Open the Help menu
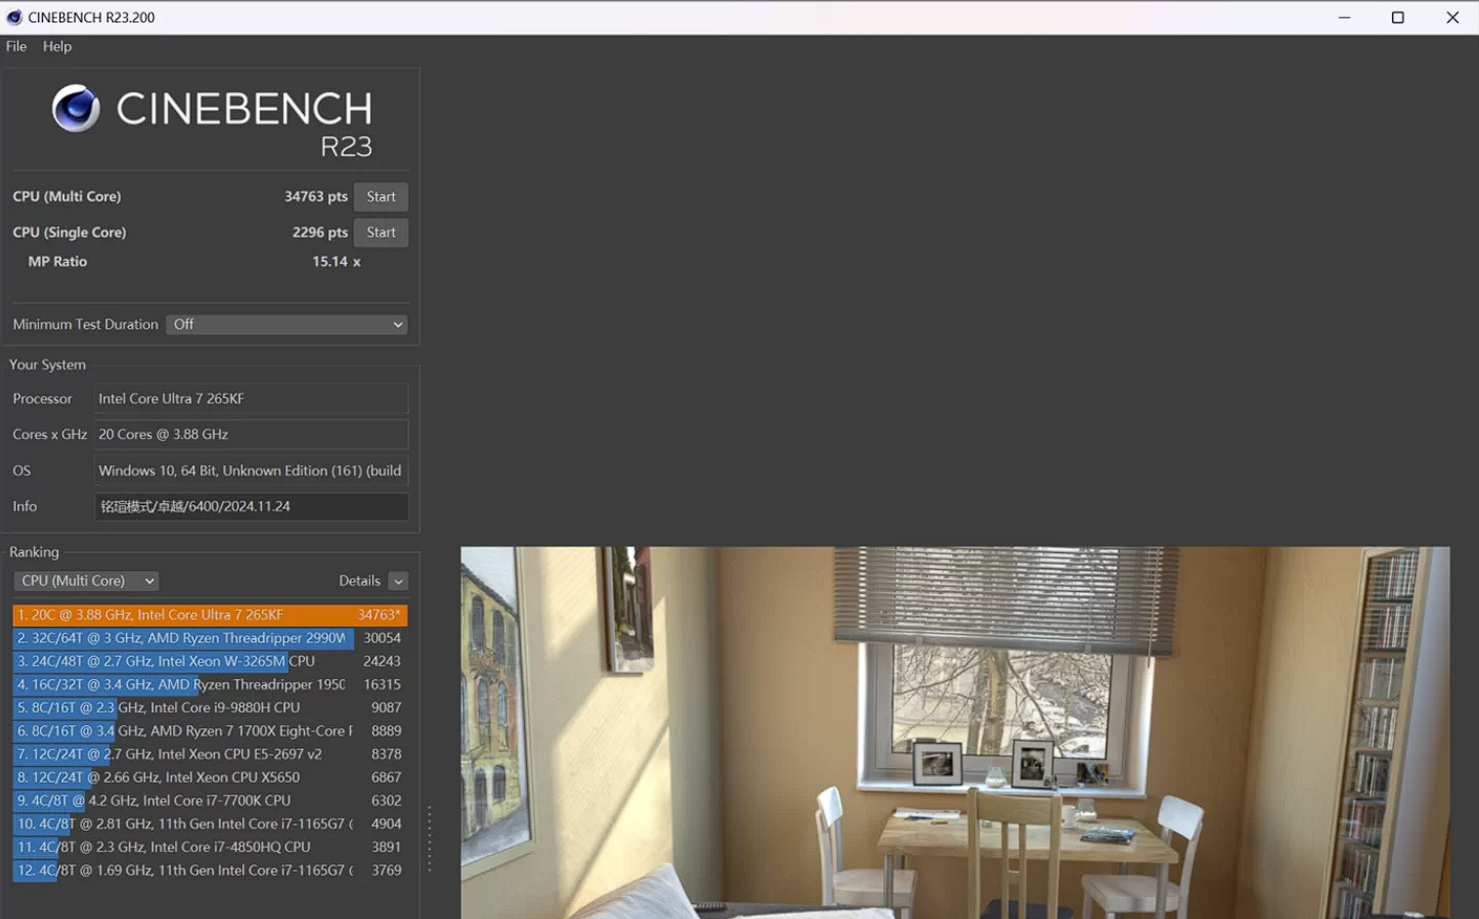This screenshot has height=919, width=1479. coord(57,46)
